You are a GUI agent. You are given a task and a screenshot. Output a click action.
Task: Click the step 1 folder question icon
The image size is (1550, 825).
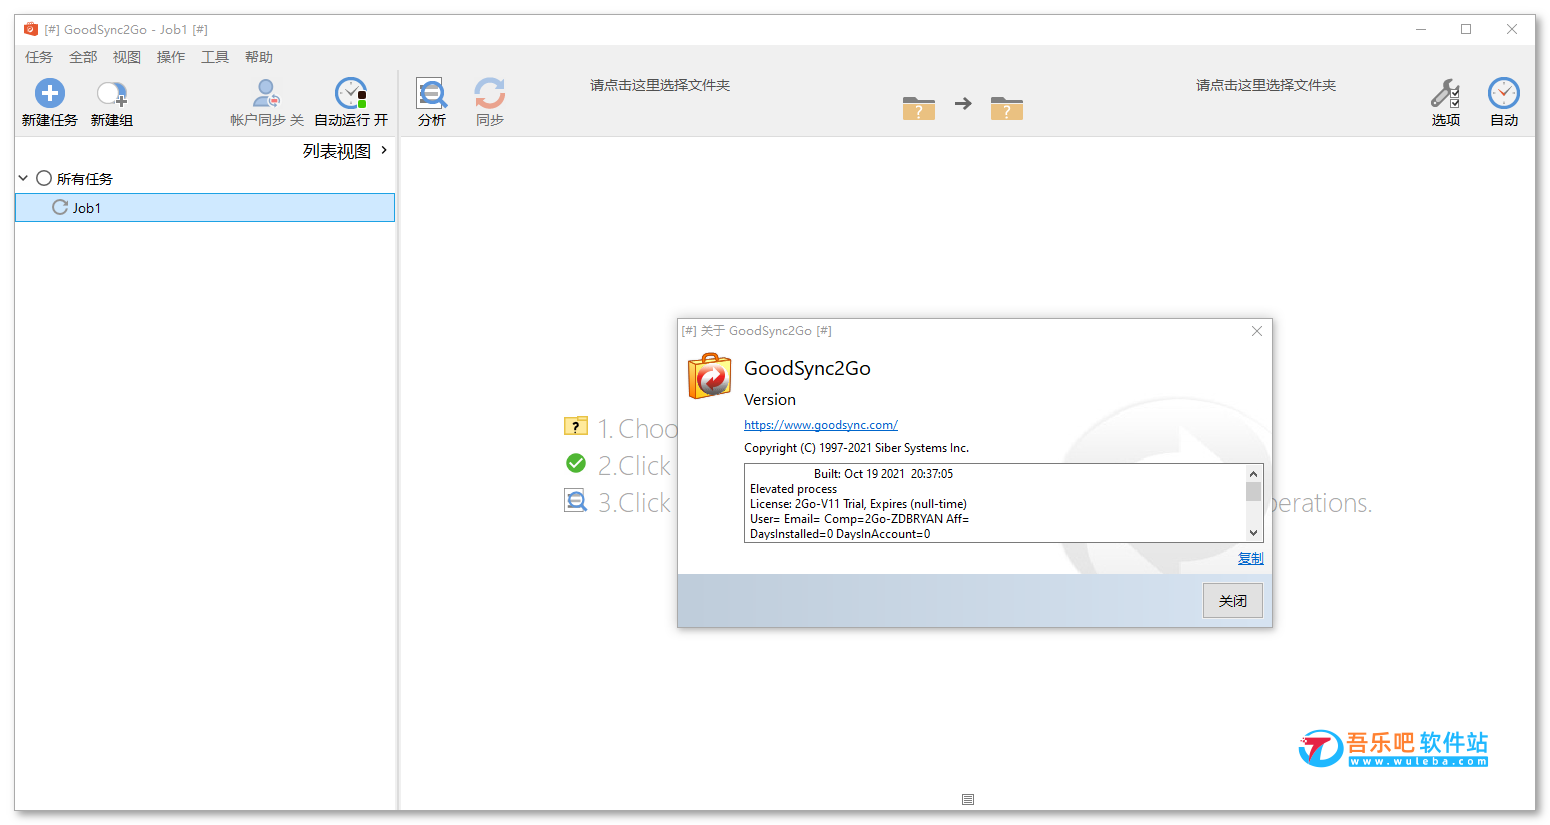click(x=576, y=426)
